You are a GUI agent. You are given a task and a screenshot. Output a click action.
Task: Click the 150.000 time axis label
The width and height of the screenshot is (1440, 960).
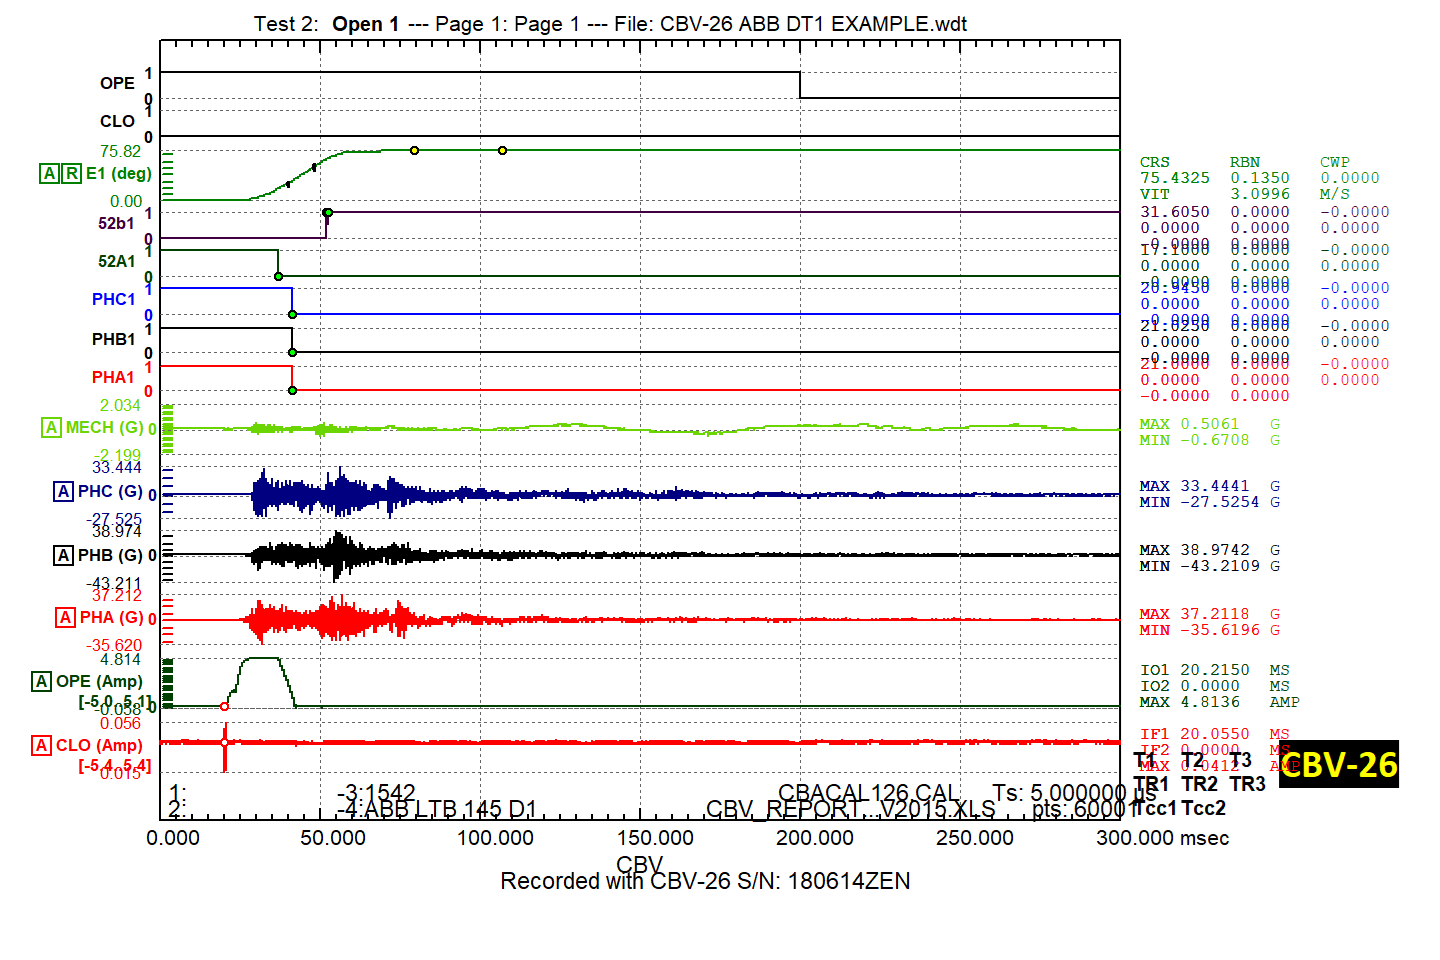tap(655, 838)
